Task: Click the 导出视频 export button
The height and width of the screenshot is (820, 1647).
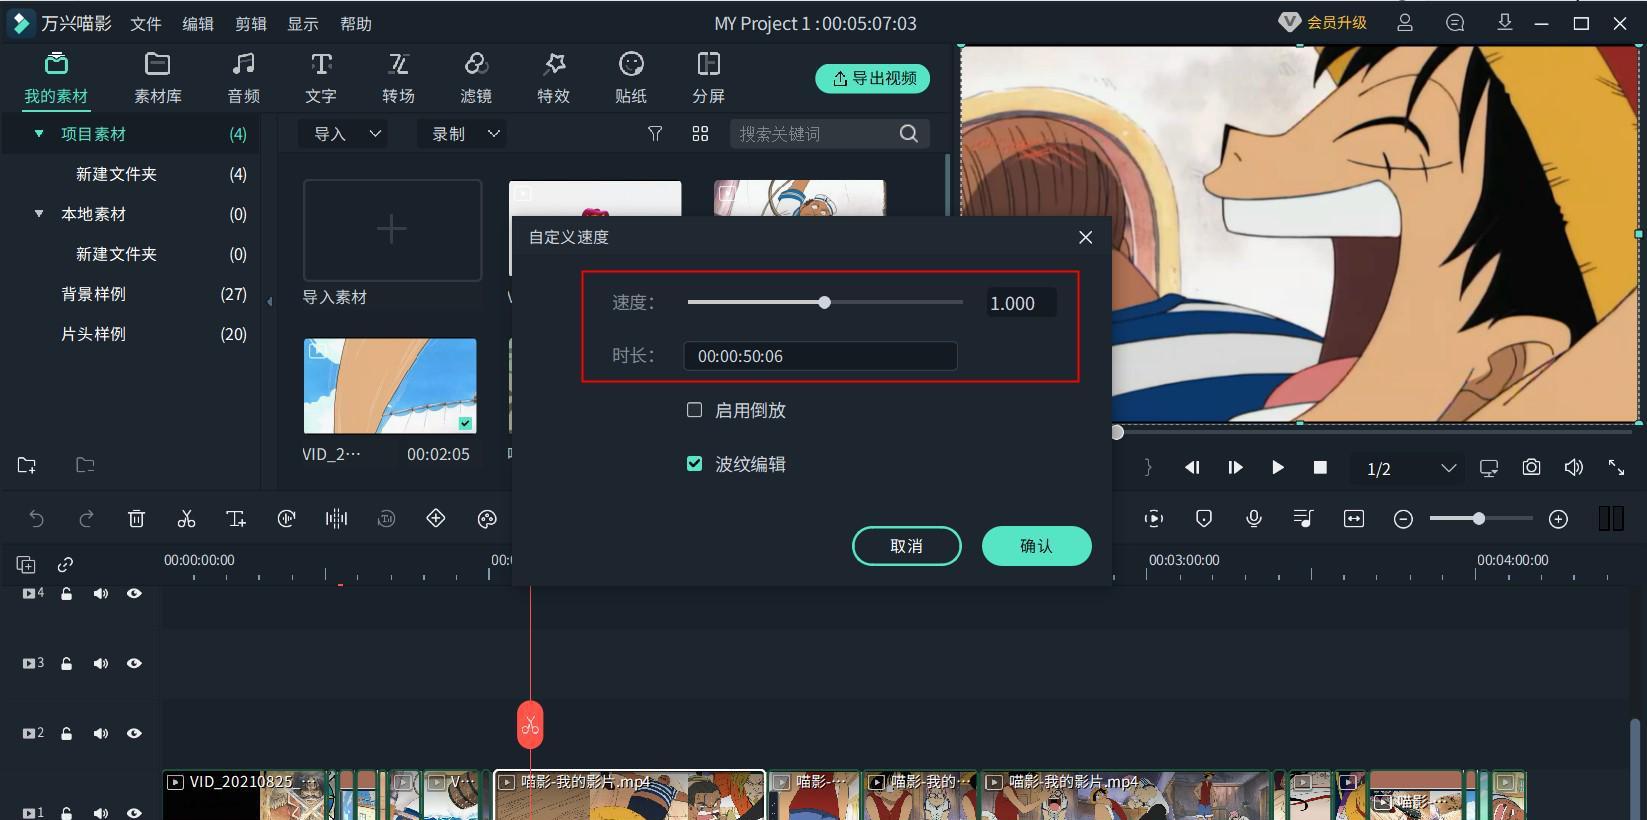Action: pos(873,78)
